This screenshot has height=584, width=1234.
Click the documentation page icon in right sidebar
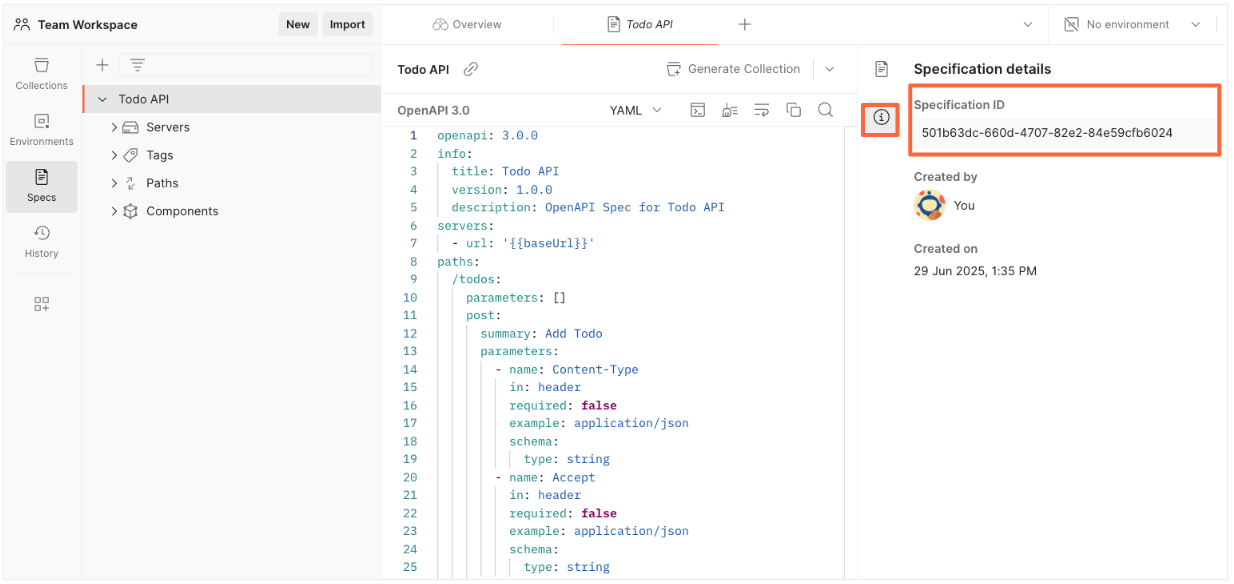pos(881,69)
